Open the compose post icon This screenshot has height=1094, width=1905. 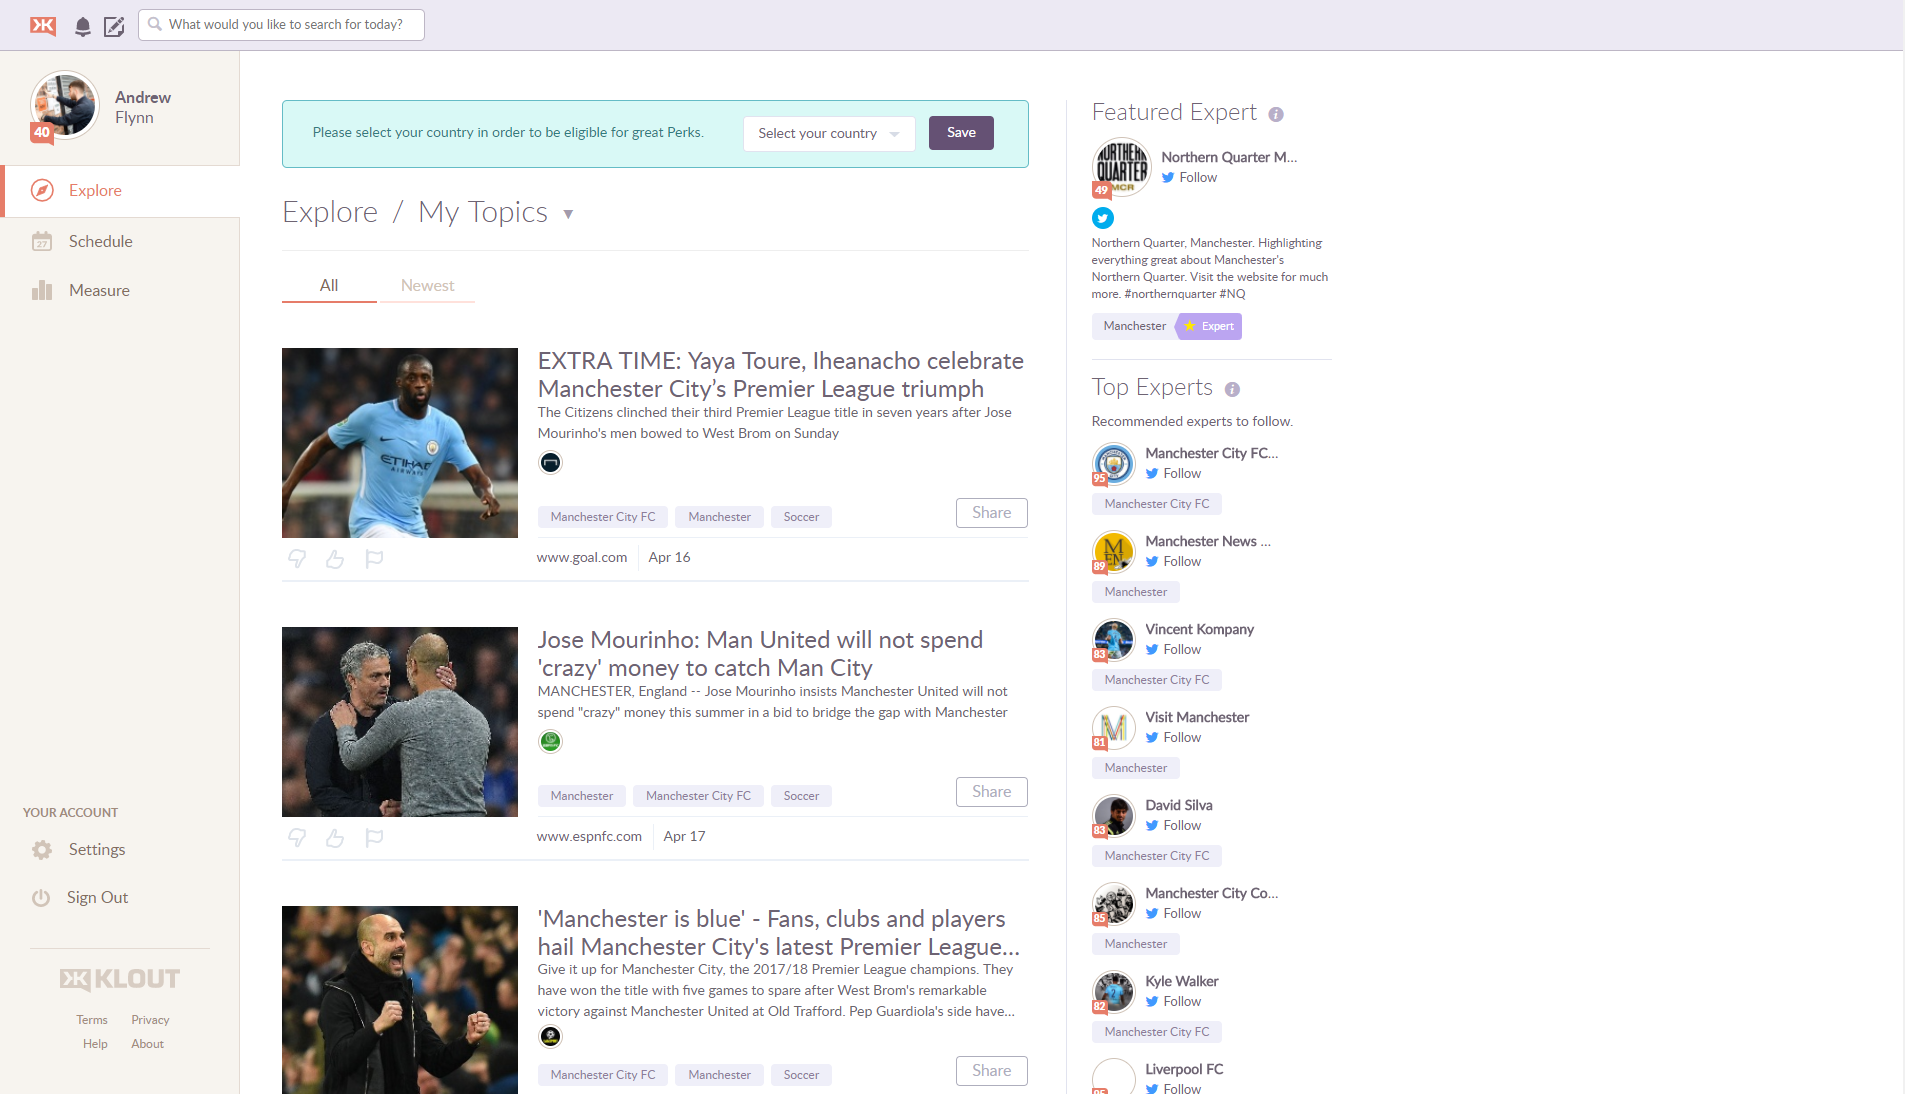click(114, 26)
